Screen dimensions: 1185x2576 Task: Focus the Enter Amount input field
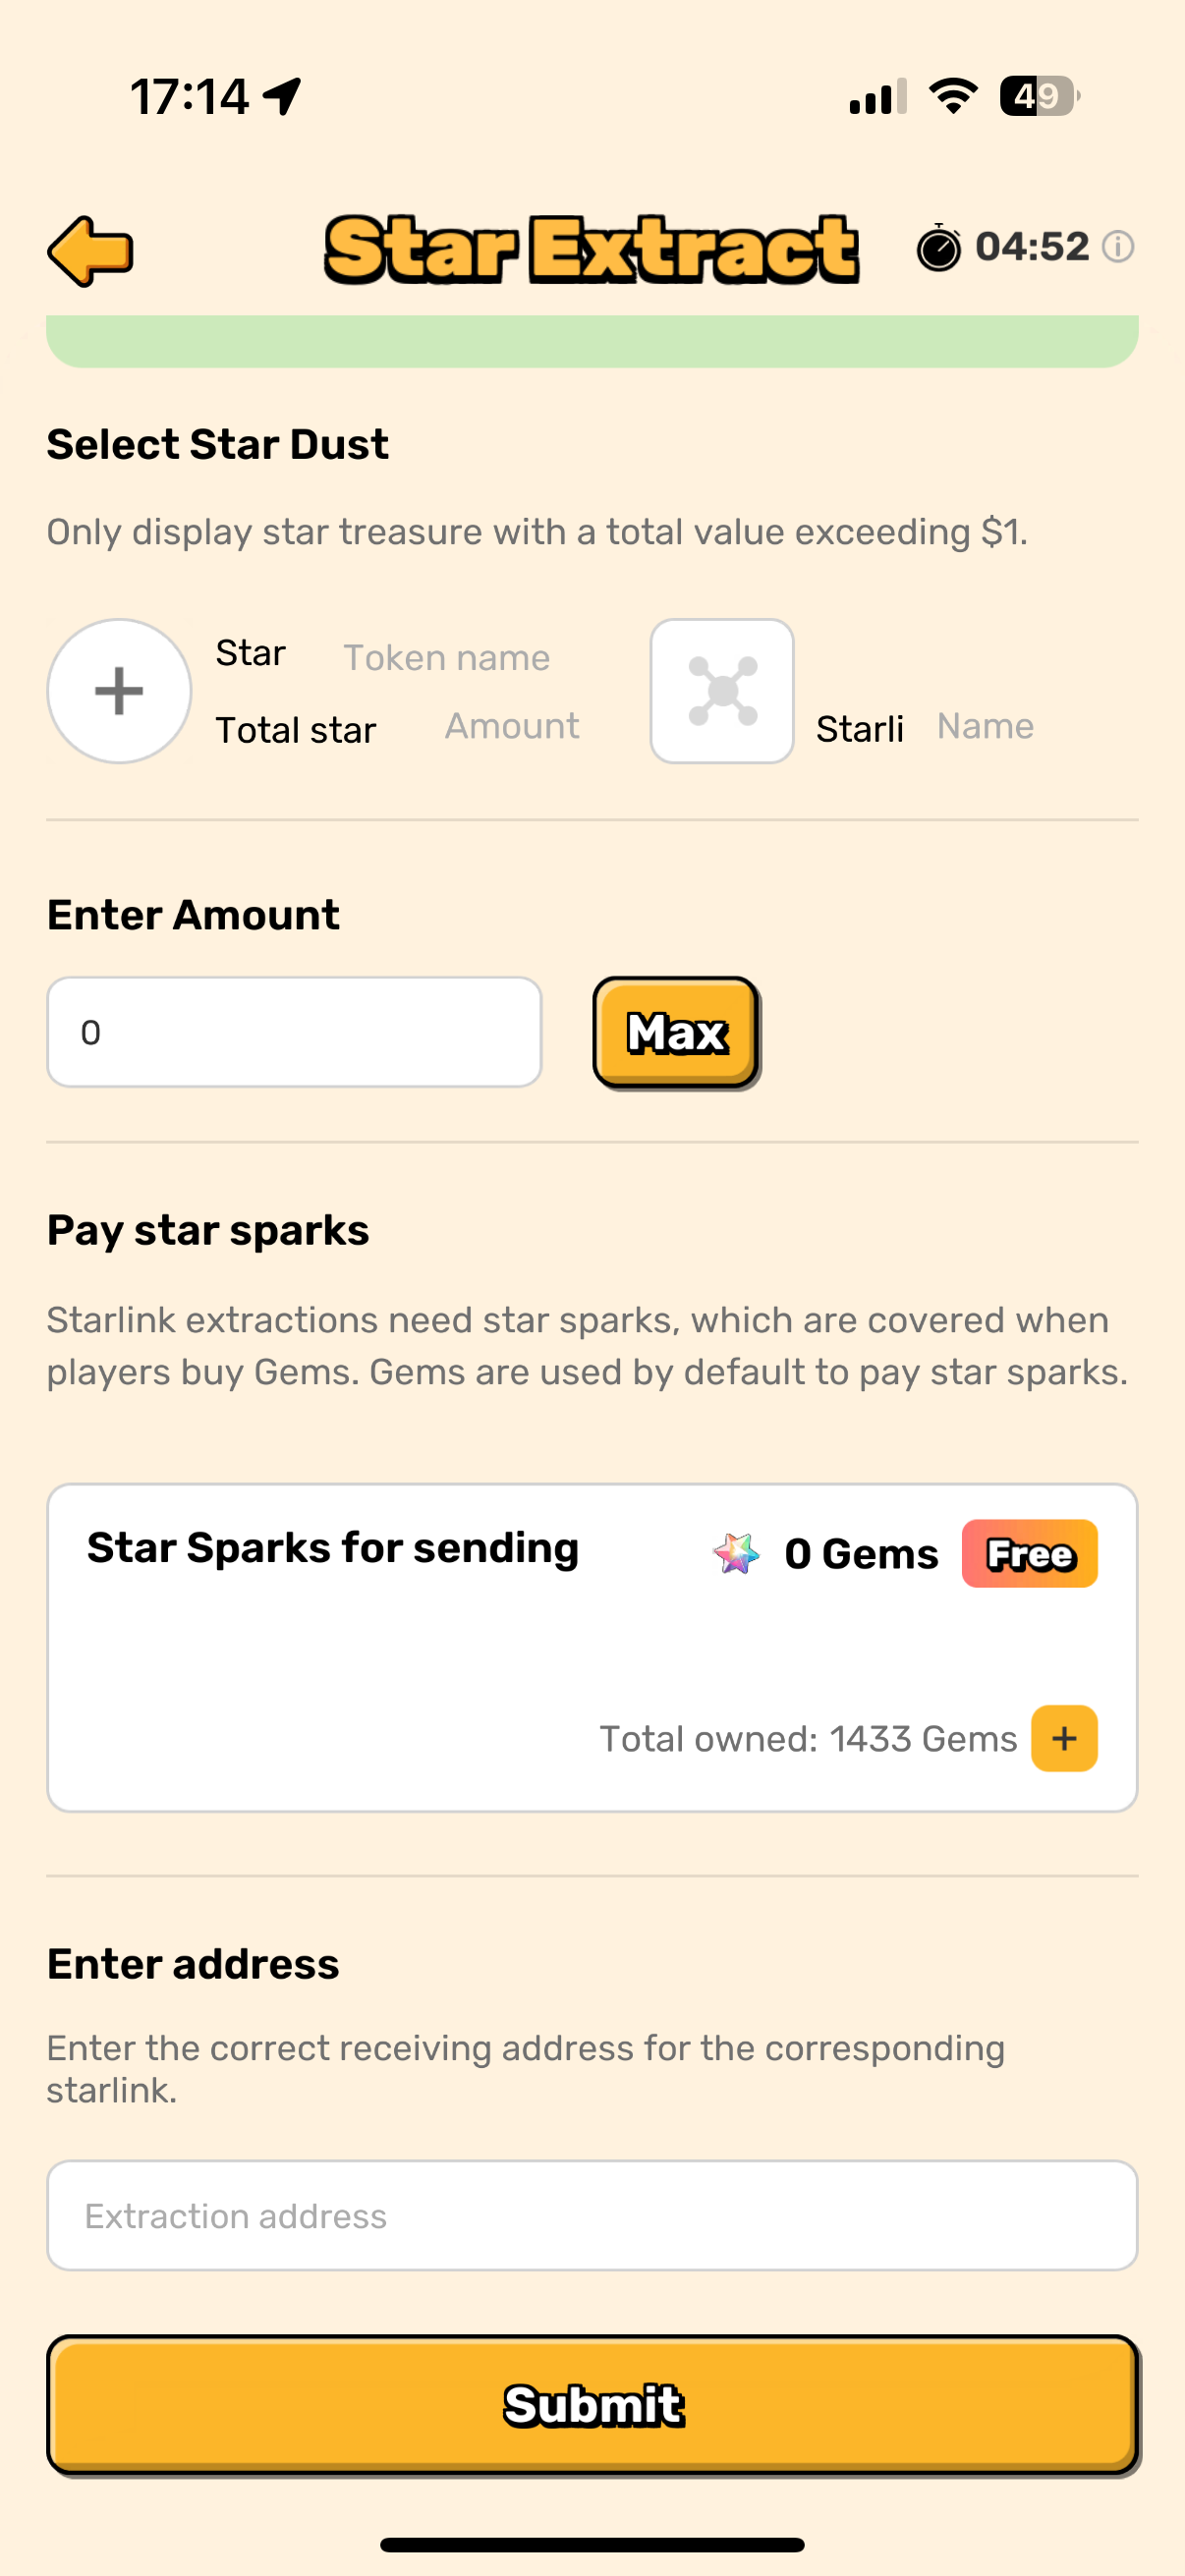(x=294, y=1032)
